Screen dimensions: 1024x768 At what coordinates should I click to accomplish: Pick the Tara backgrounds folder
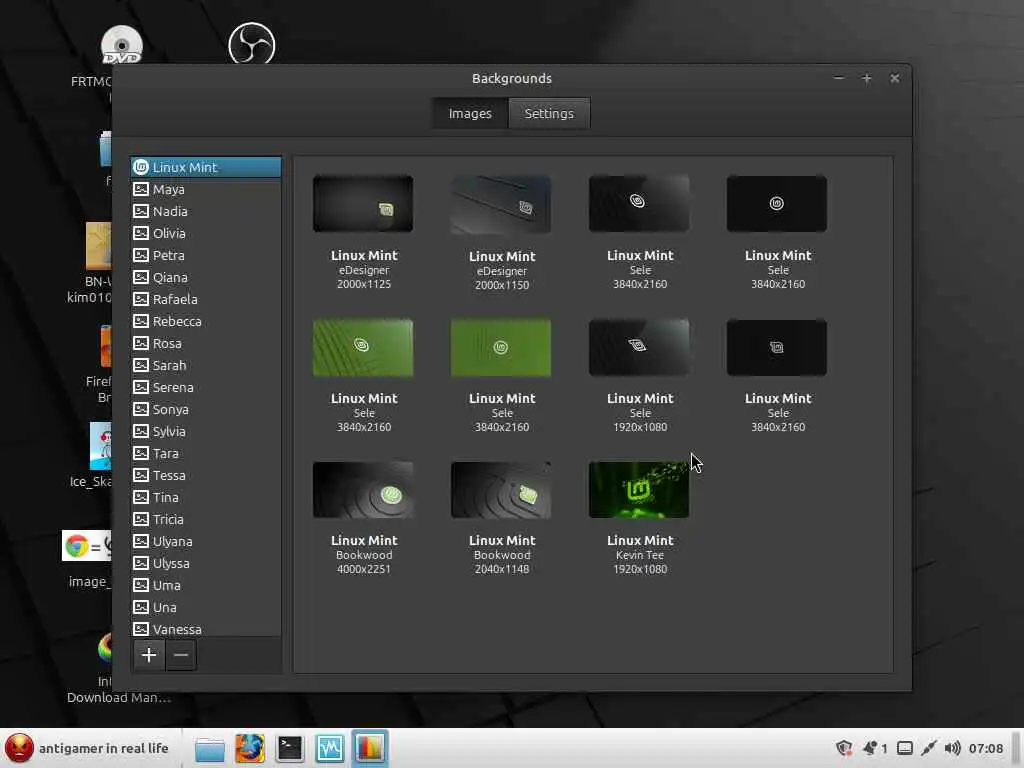206,453
